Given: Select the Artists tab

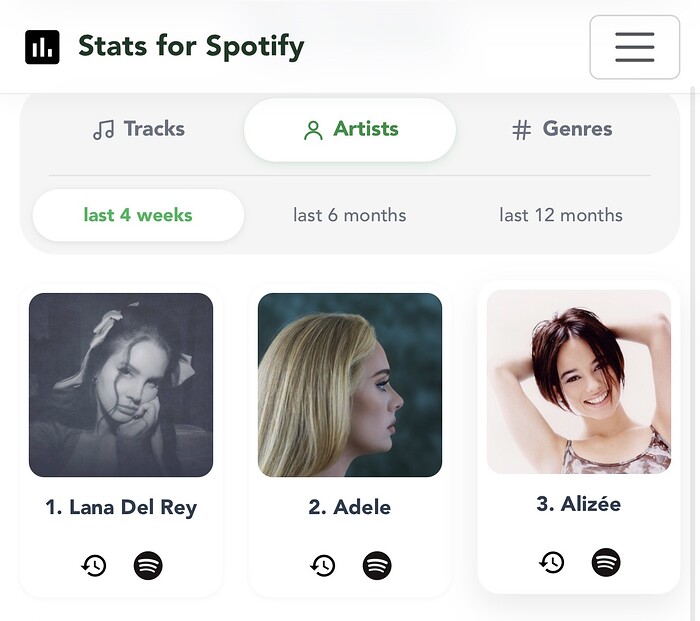Looking at the screenshot, I should click(x=350, y=129).
